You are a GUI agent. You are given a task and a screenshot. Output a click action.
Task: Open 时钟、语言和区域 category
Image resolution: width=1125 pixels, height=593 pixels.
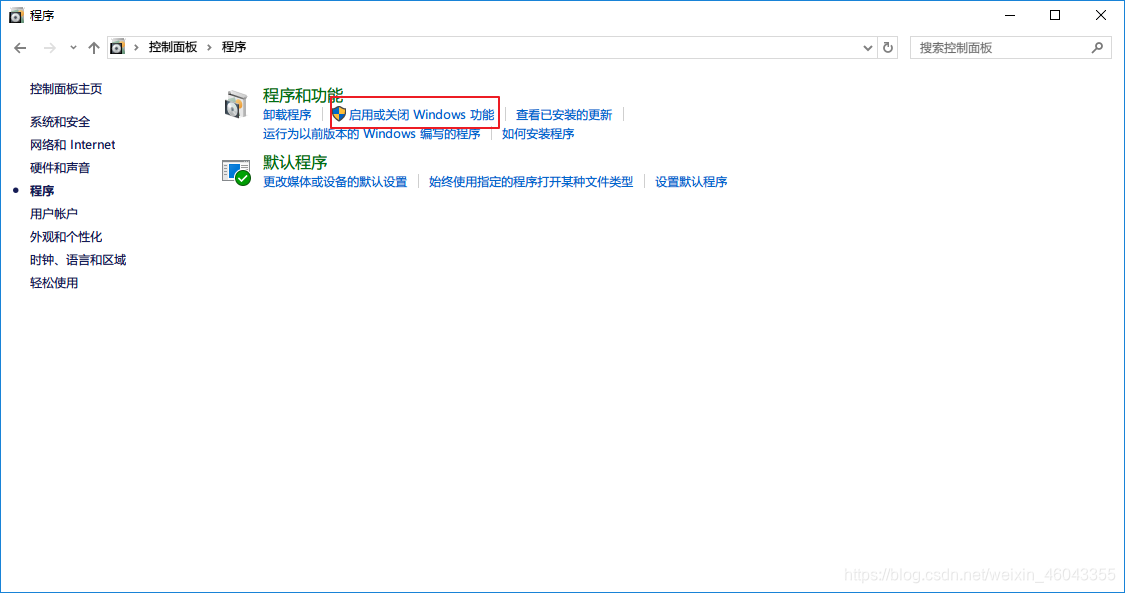click(x=78, y=260)
